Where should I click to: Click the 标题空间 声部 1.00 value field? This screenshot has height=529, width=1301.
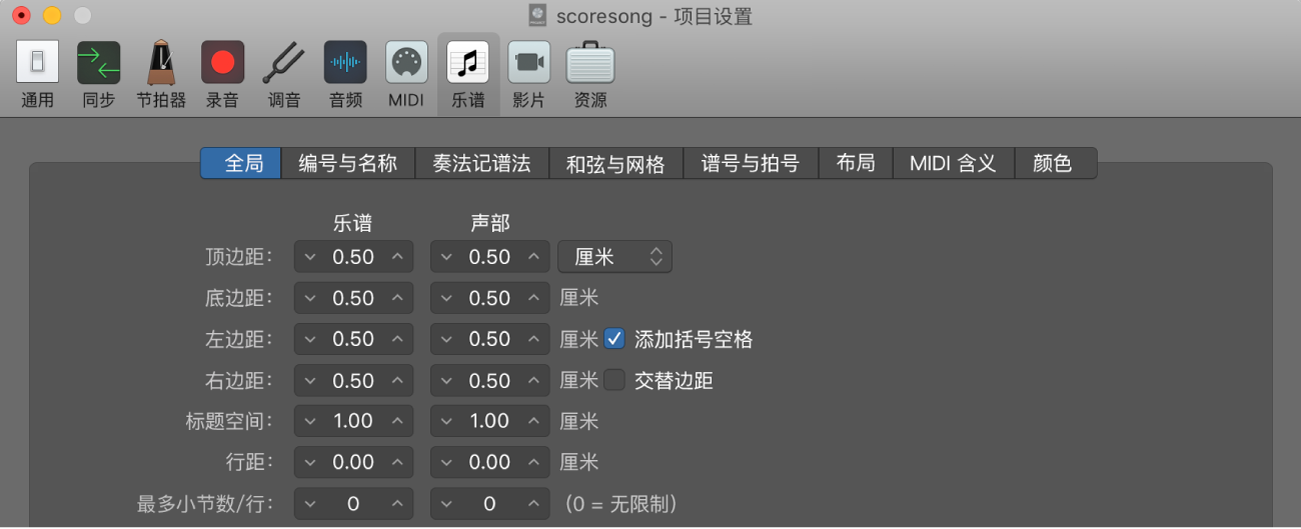coord(490,421)
